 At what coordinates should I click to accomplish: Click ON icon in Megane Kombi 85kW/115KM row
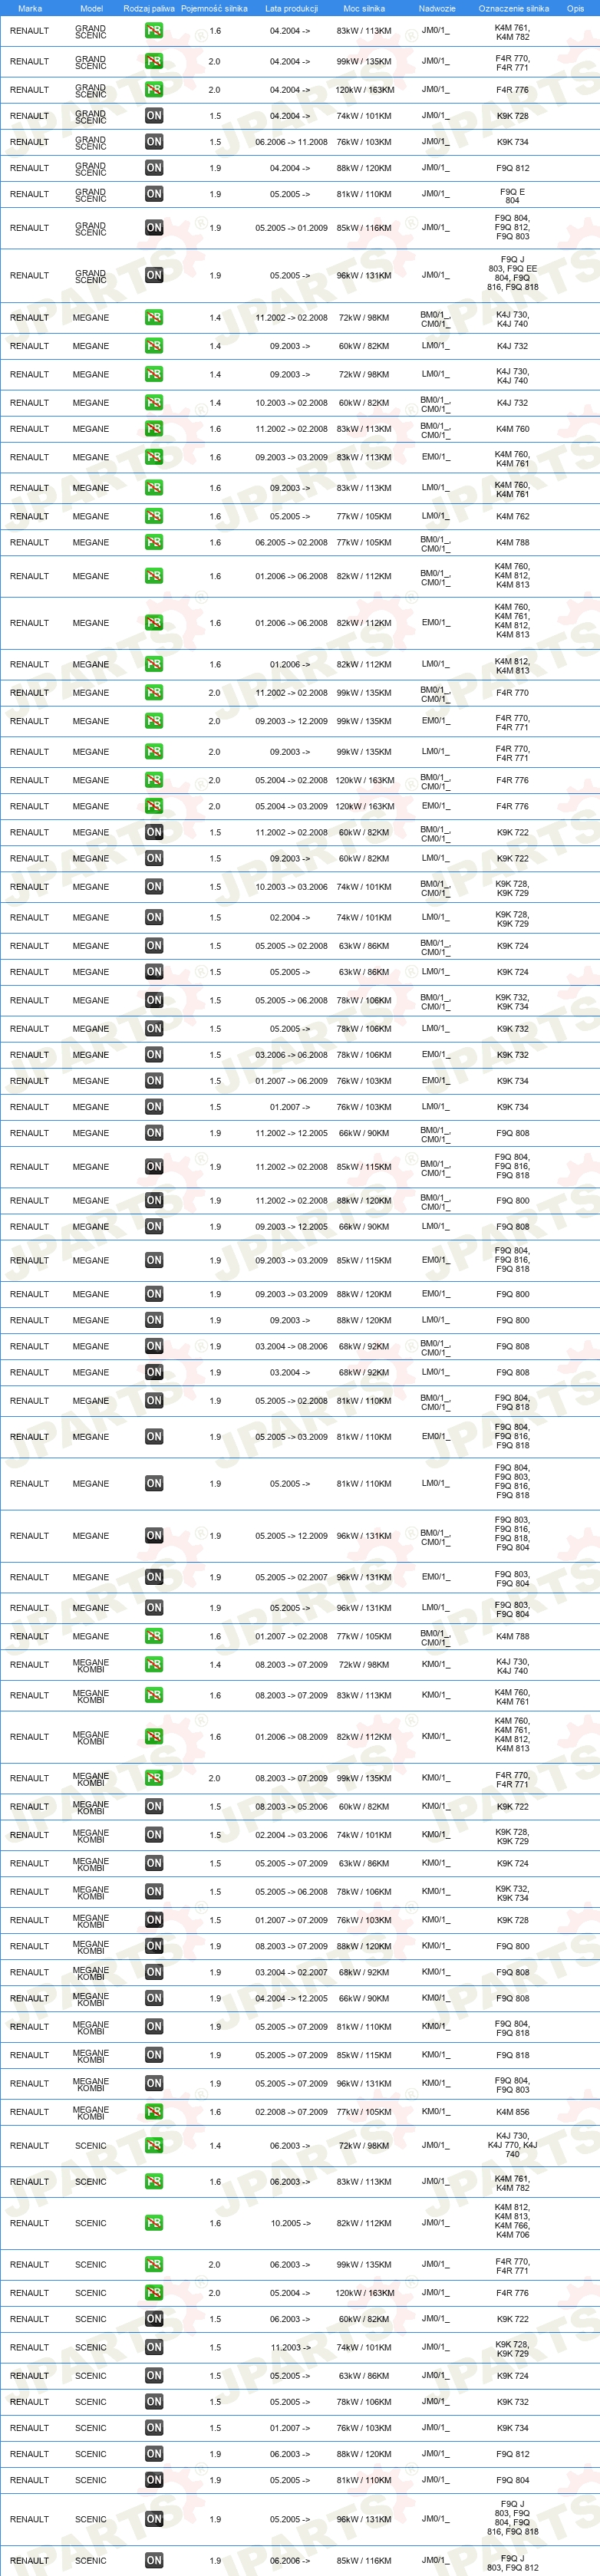click(x=153, y=2055)
